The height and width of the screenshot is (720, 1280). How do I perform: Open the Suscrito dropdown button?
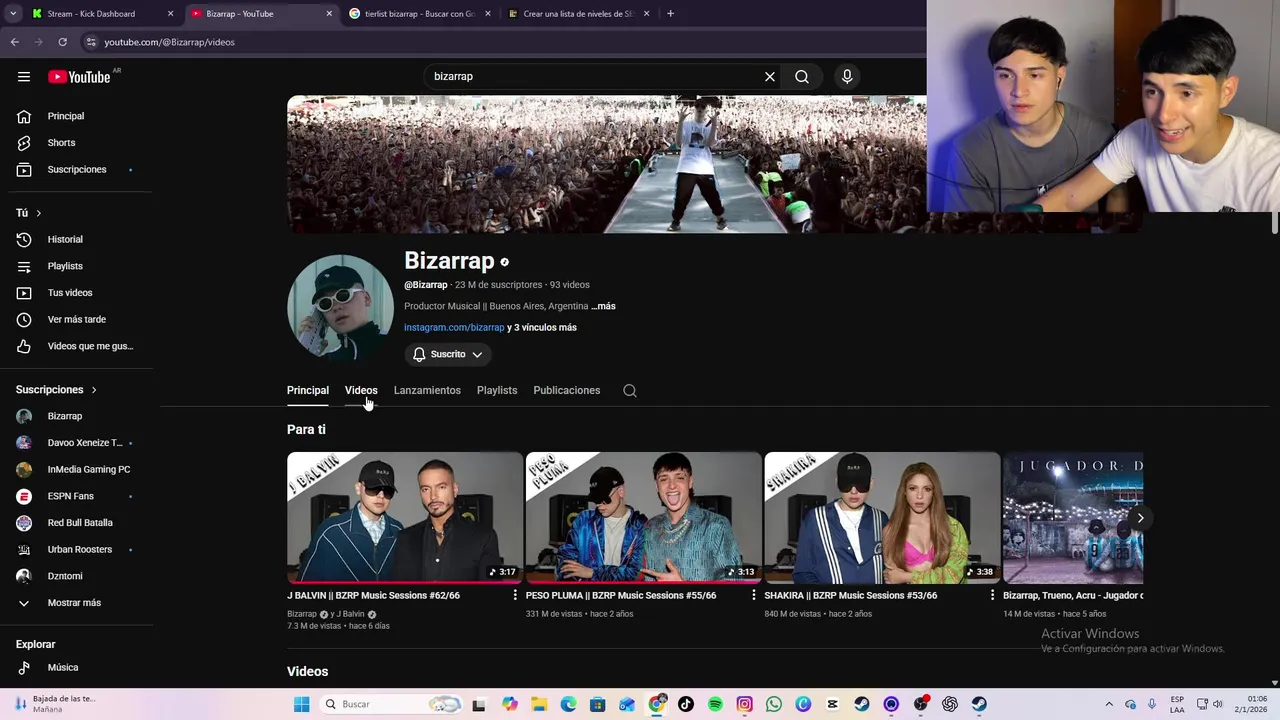point(448,354)
